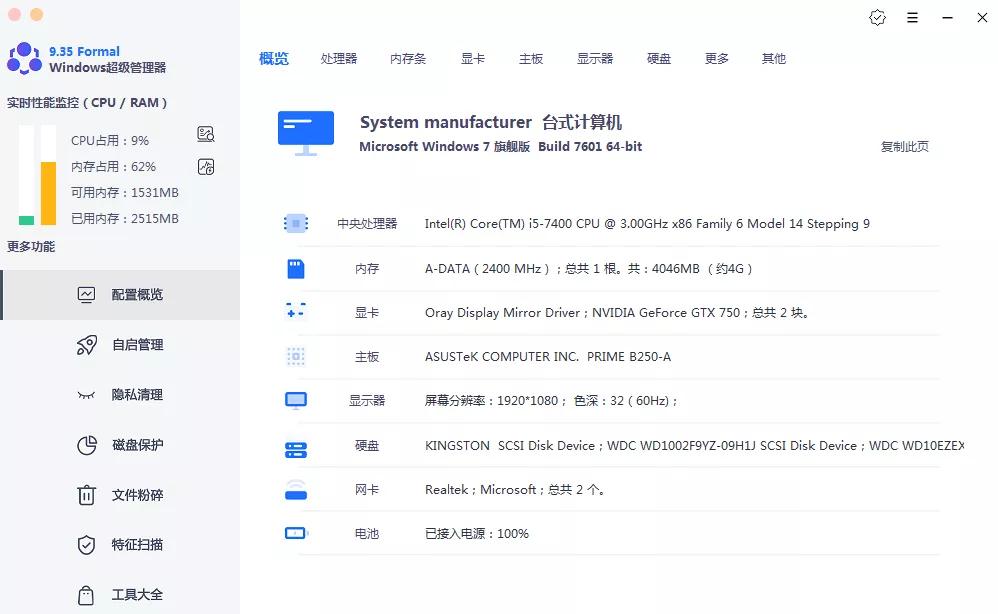This screenshot has width=998, height=614.
Task: Open the hamburger menu icon
Action: pos(912,17)
